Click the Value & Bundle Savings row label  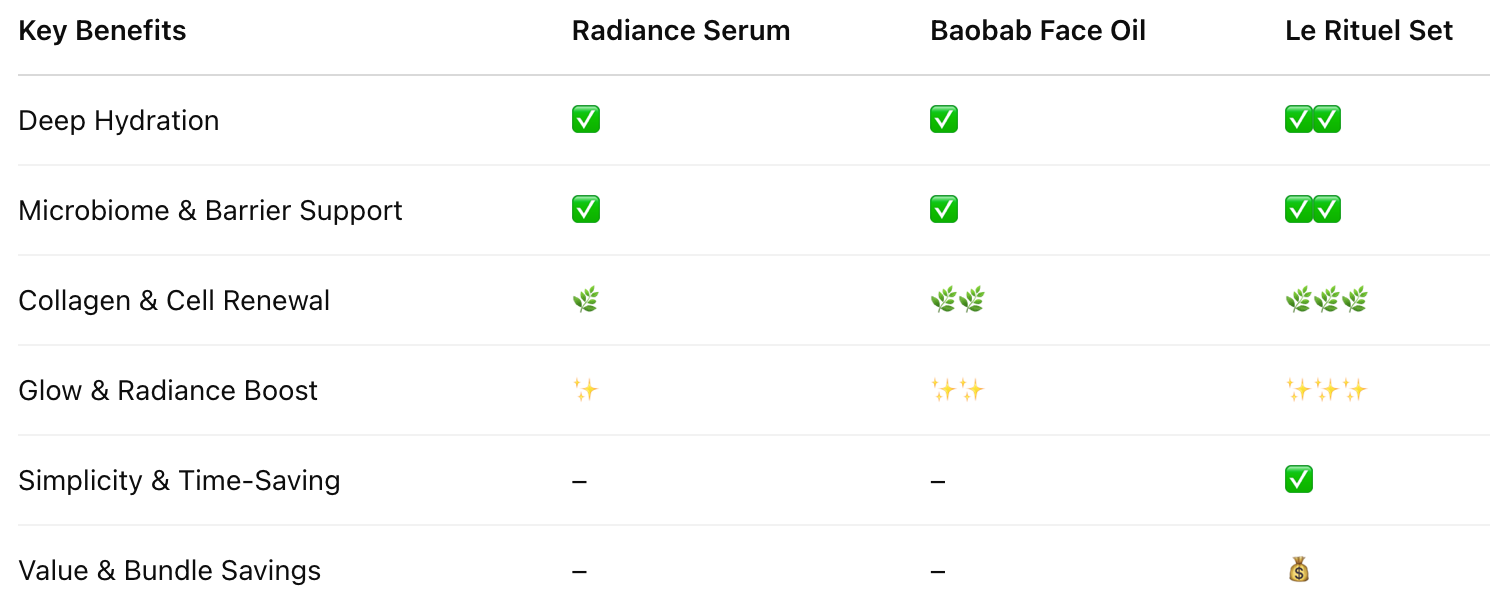169,571
